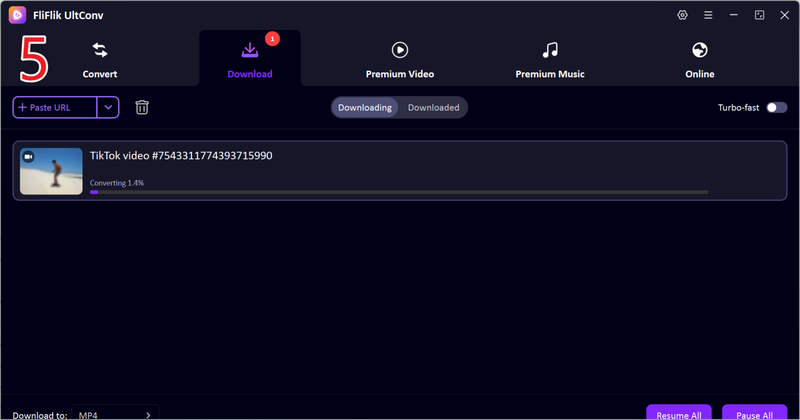Open the Premium Music tab
The height and width of the screenshot is (420, 800).
pyautogui.click(x=550, y=58)
